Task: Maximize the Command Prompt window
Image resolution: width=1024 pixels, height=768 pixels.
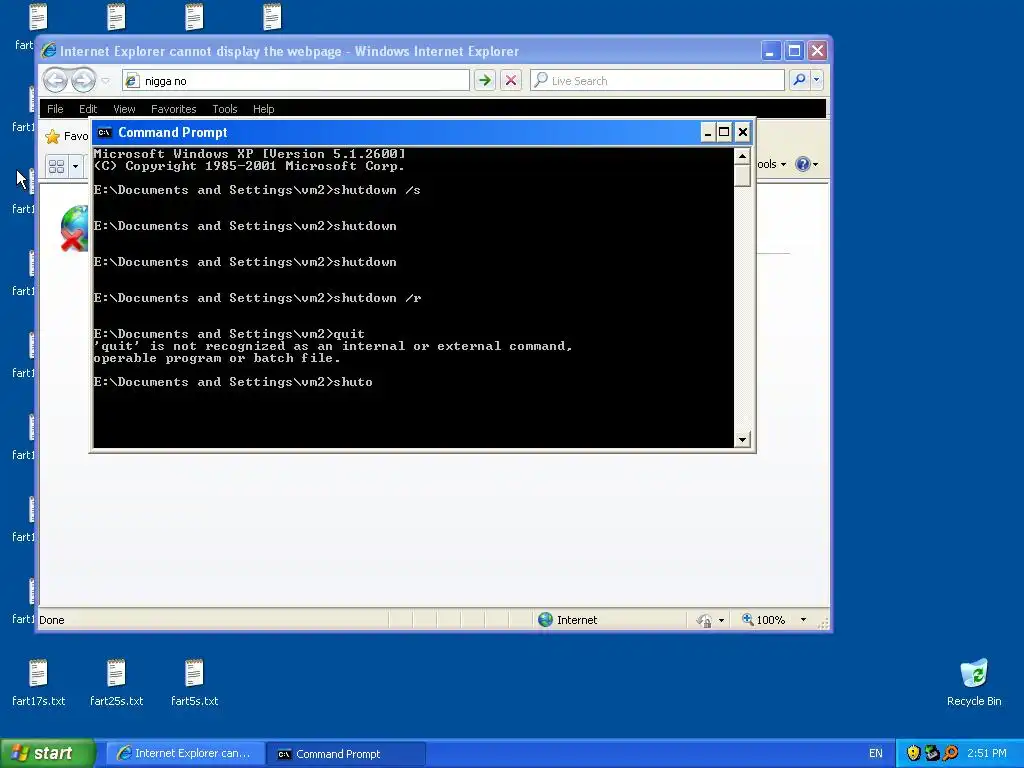Action: tap(724, 133)
